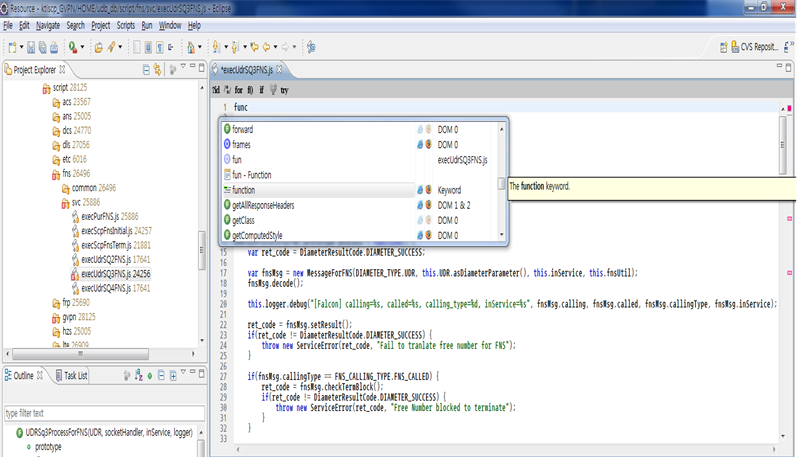Click the Save icon in toolbar
Image resolution: width=797 pixels, height=457 pixels.
pos(31,47)
